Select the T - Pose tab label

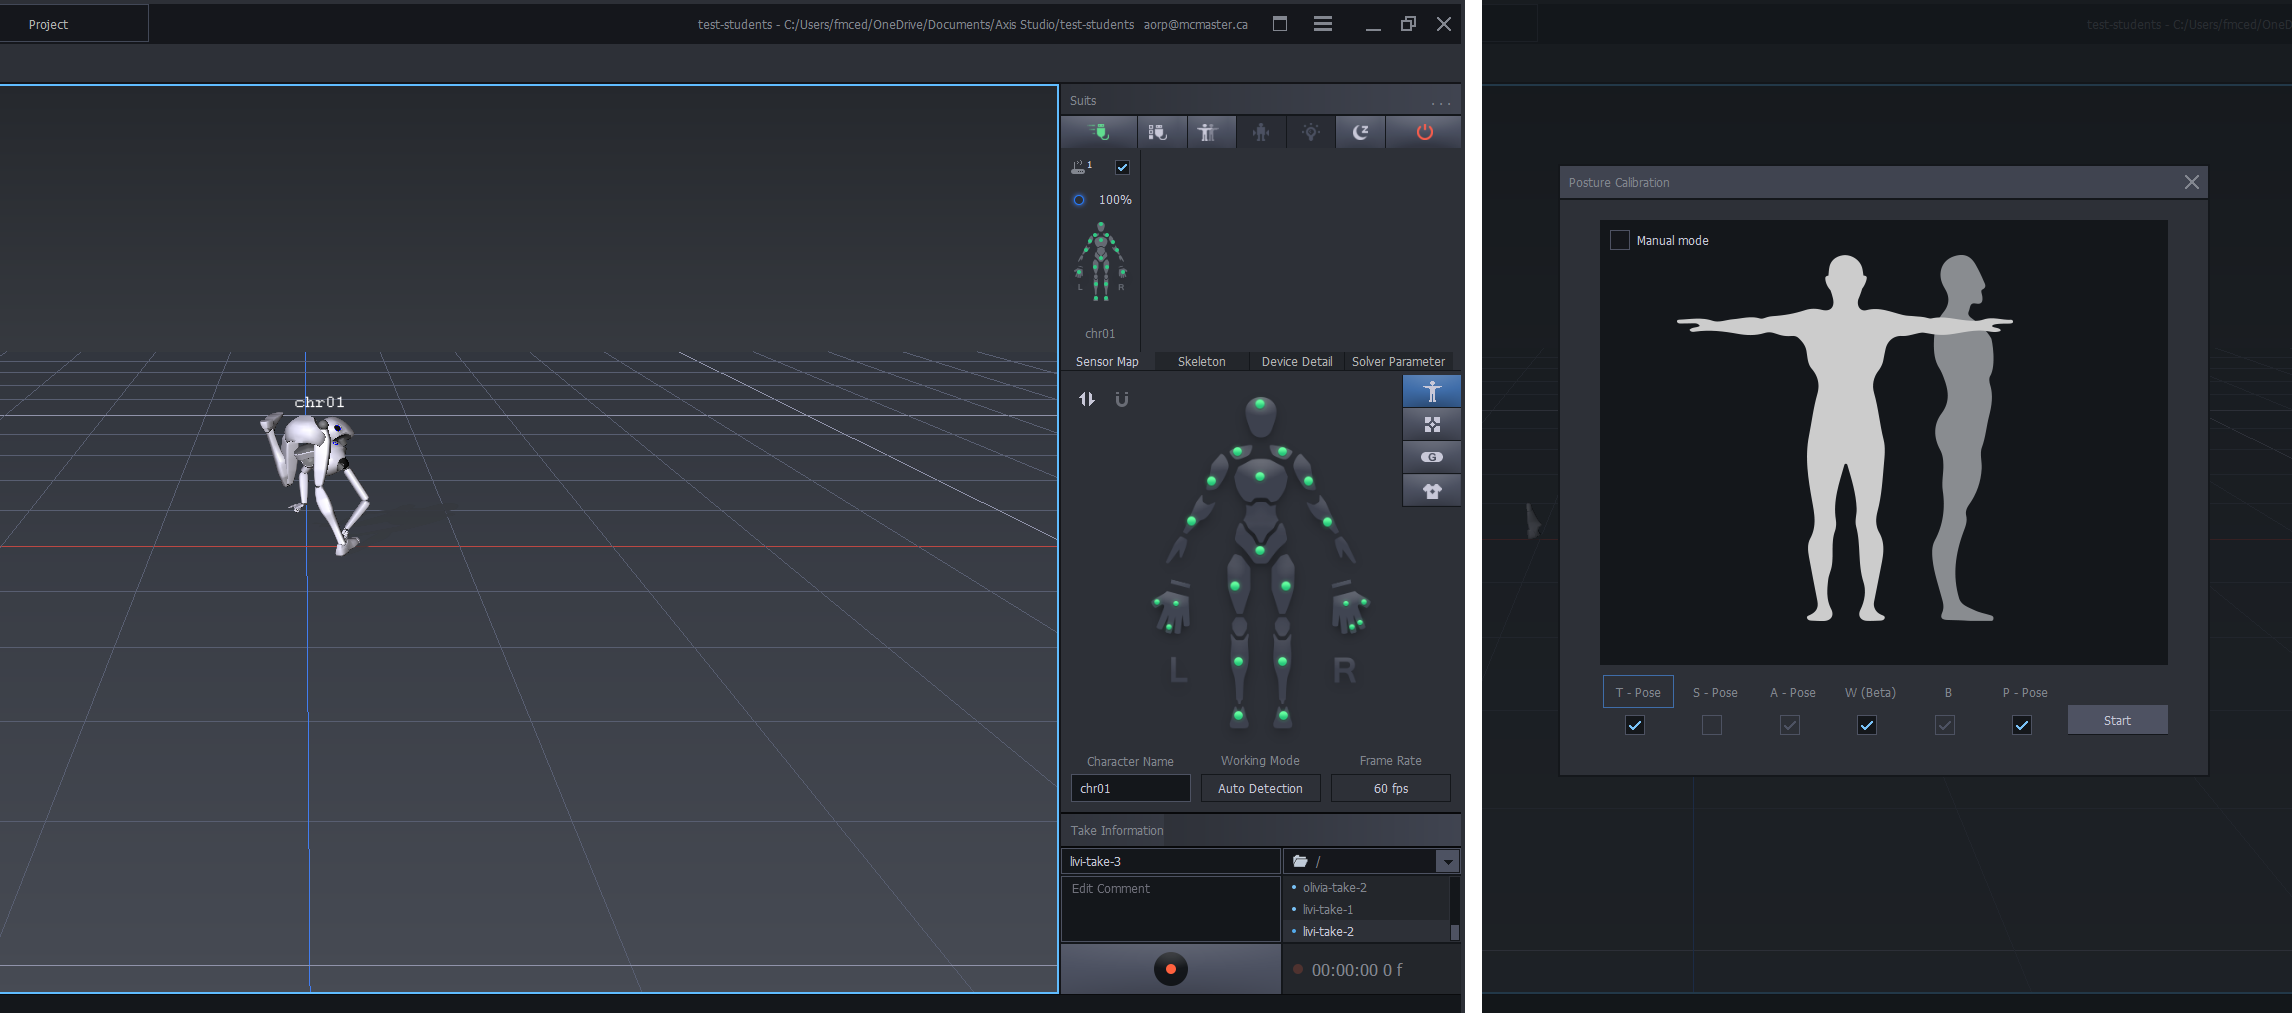1638,692
